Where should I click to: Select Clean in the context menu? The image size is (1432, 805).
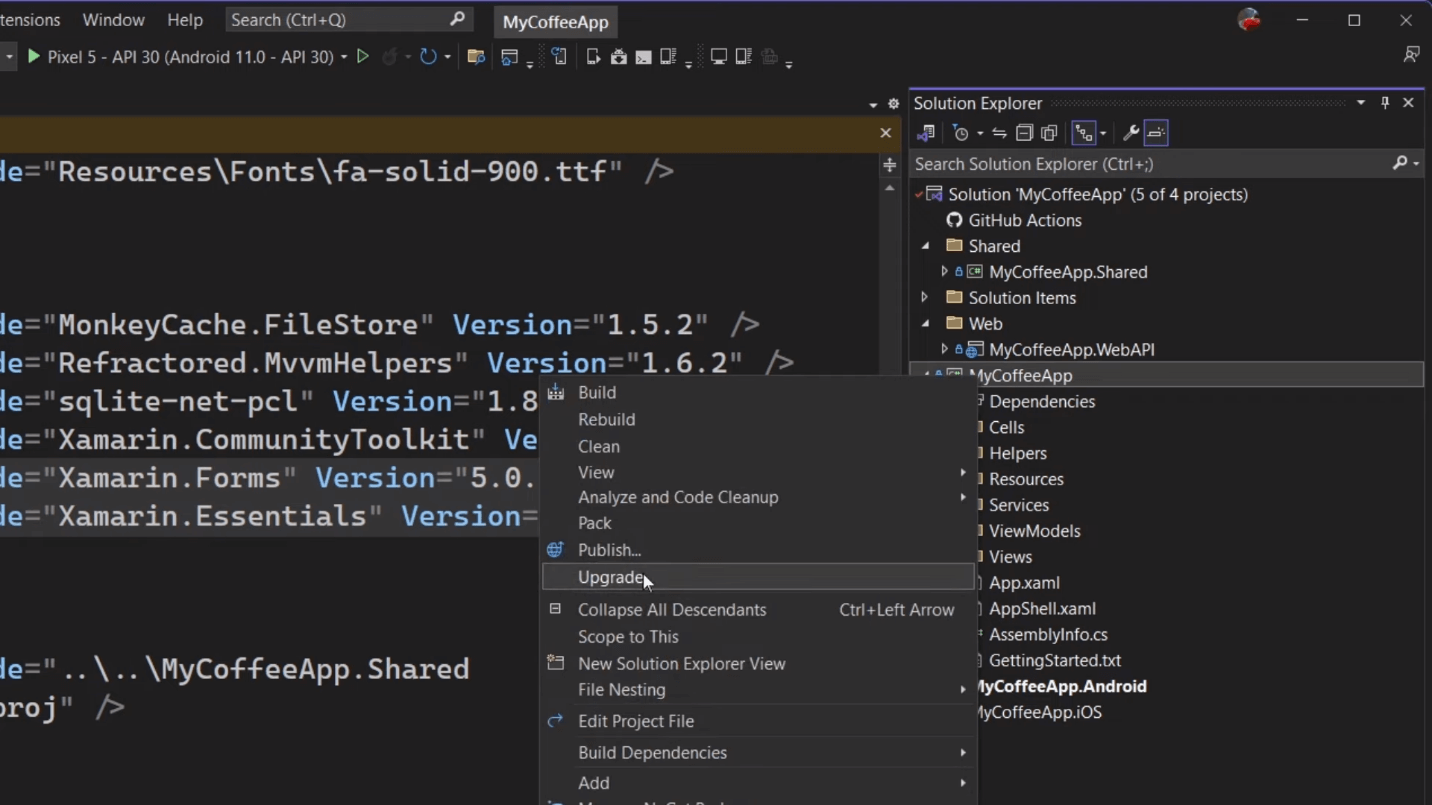coord(758,446)
